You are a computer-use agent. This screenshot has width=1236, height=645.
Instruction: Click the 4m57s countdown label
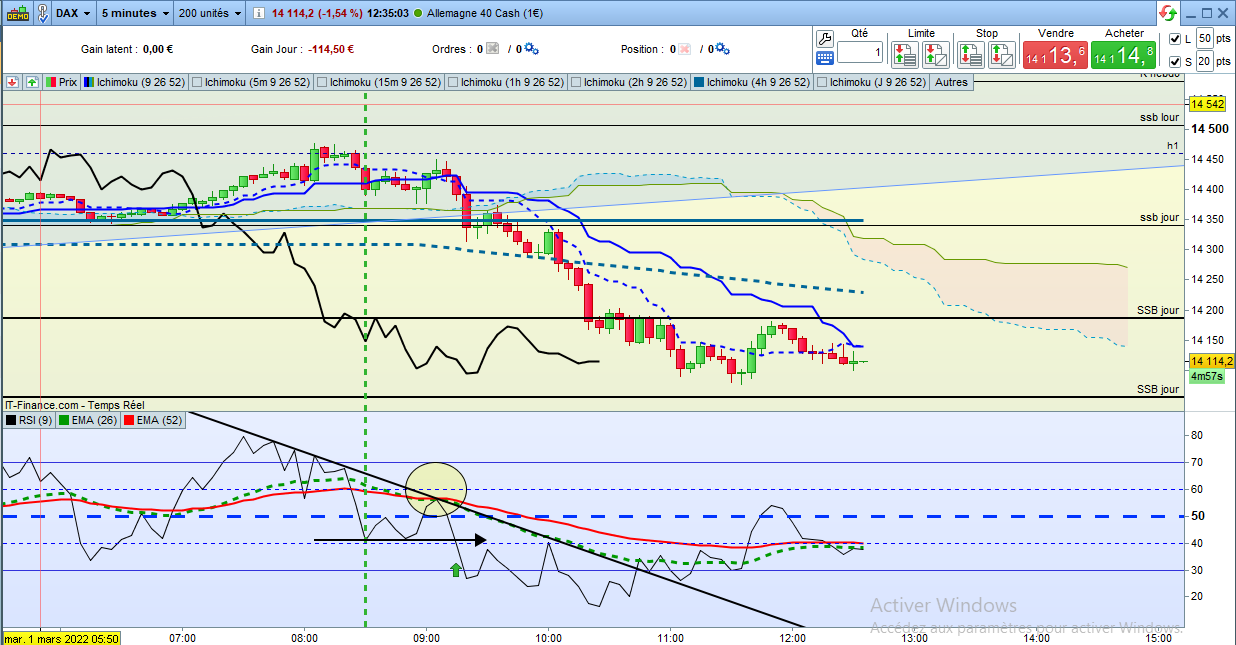click(x=1206, y=377)
